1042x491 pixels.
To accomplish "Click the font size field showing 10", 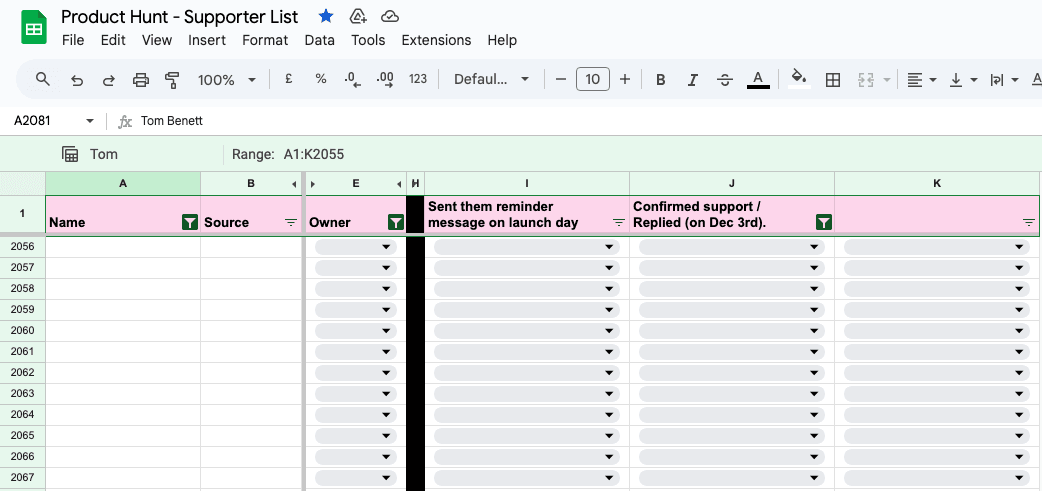I will 593,80.
